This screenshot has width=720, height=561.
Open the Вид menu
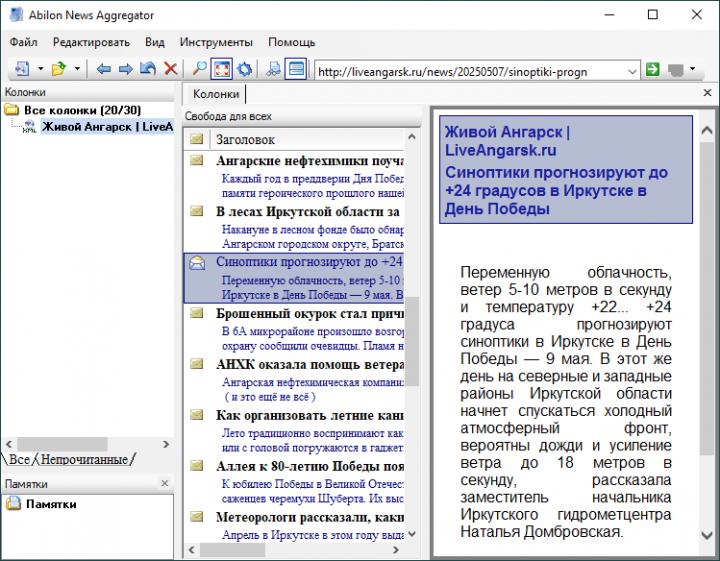(x=155, y=42)
